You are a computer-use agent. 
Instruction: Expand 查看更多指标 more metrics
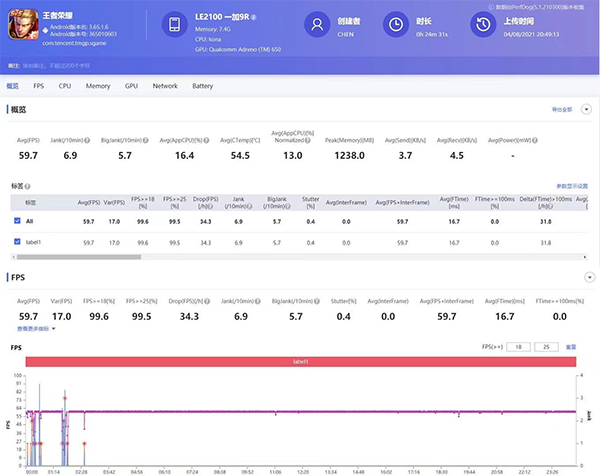point(33,327)
